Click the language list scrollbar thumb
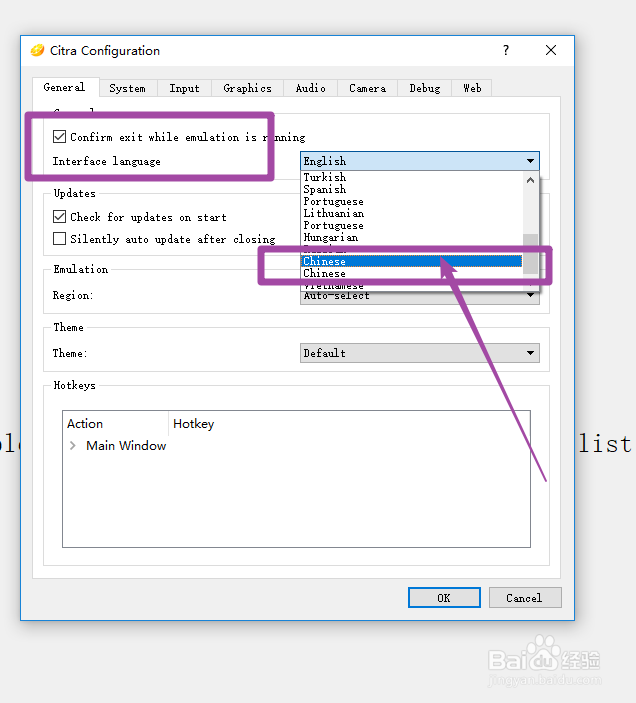636x703 pixels. [531, 254]
